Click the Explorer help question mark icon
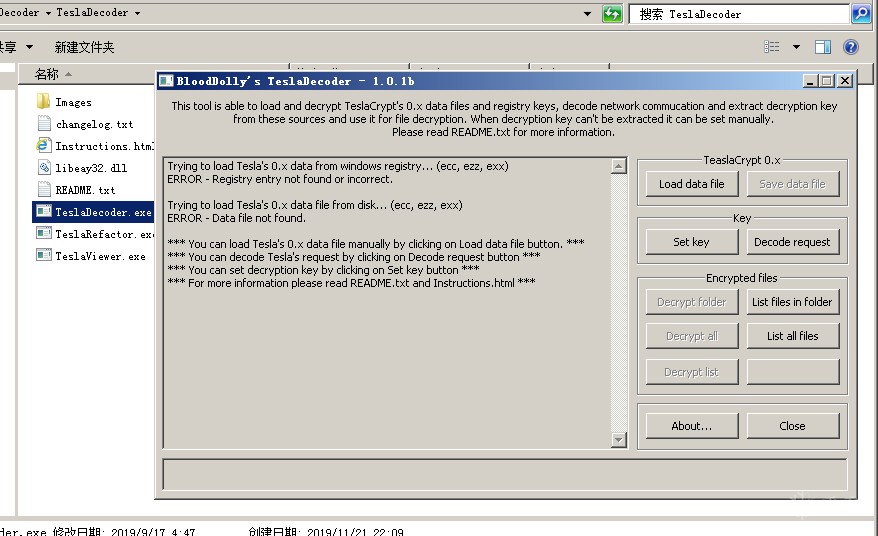The image size is (878, 536). [x=851, y=47]
